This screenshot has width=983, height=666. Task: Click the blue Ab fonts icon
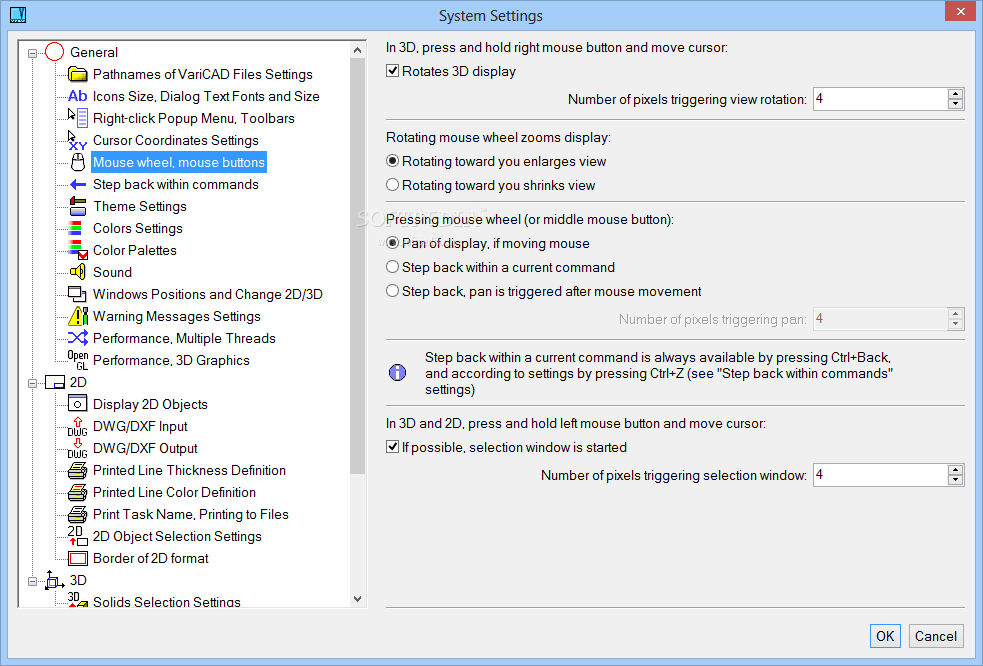78,96
